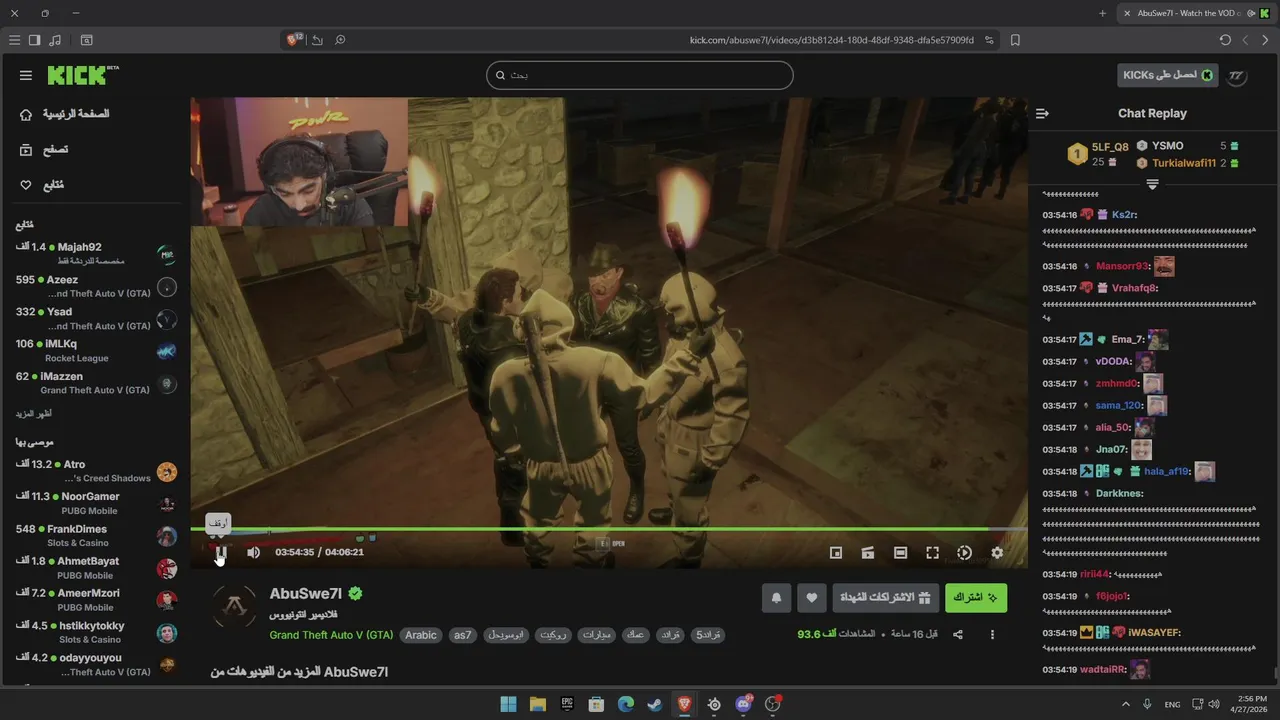Share the video via share icon
This screenshot has width=1280, height=720.
(958, 635)
